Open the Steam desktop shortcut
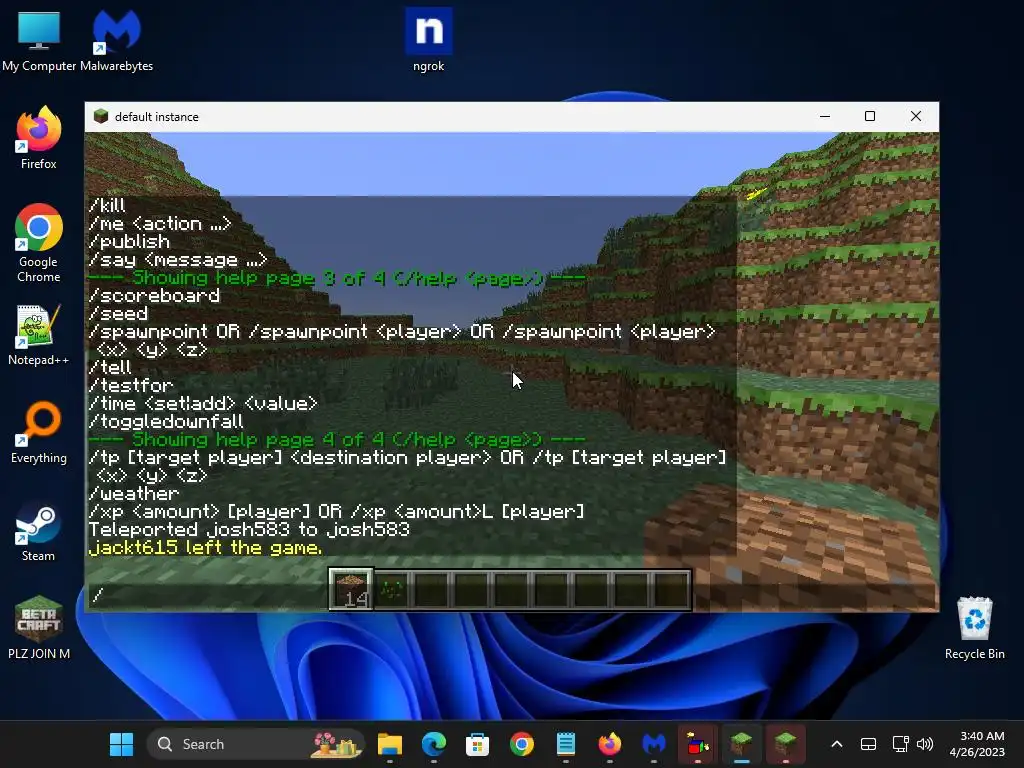The width and height of the screenshot is (1024, 768). coord(39,530)
